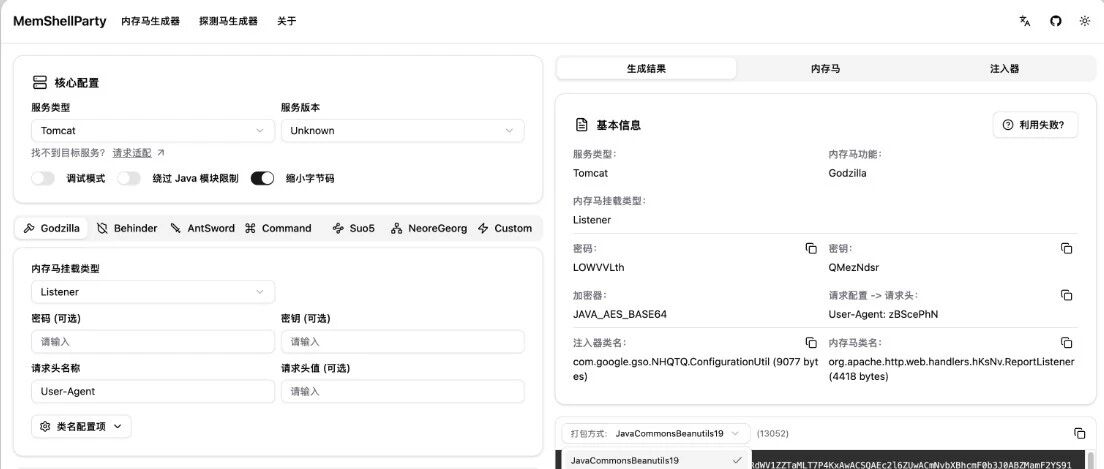
Task: Switch to the 注入器 tab
Action: (x=1005, y=69)
